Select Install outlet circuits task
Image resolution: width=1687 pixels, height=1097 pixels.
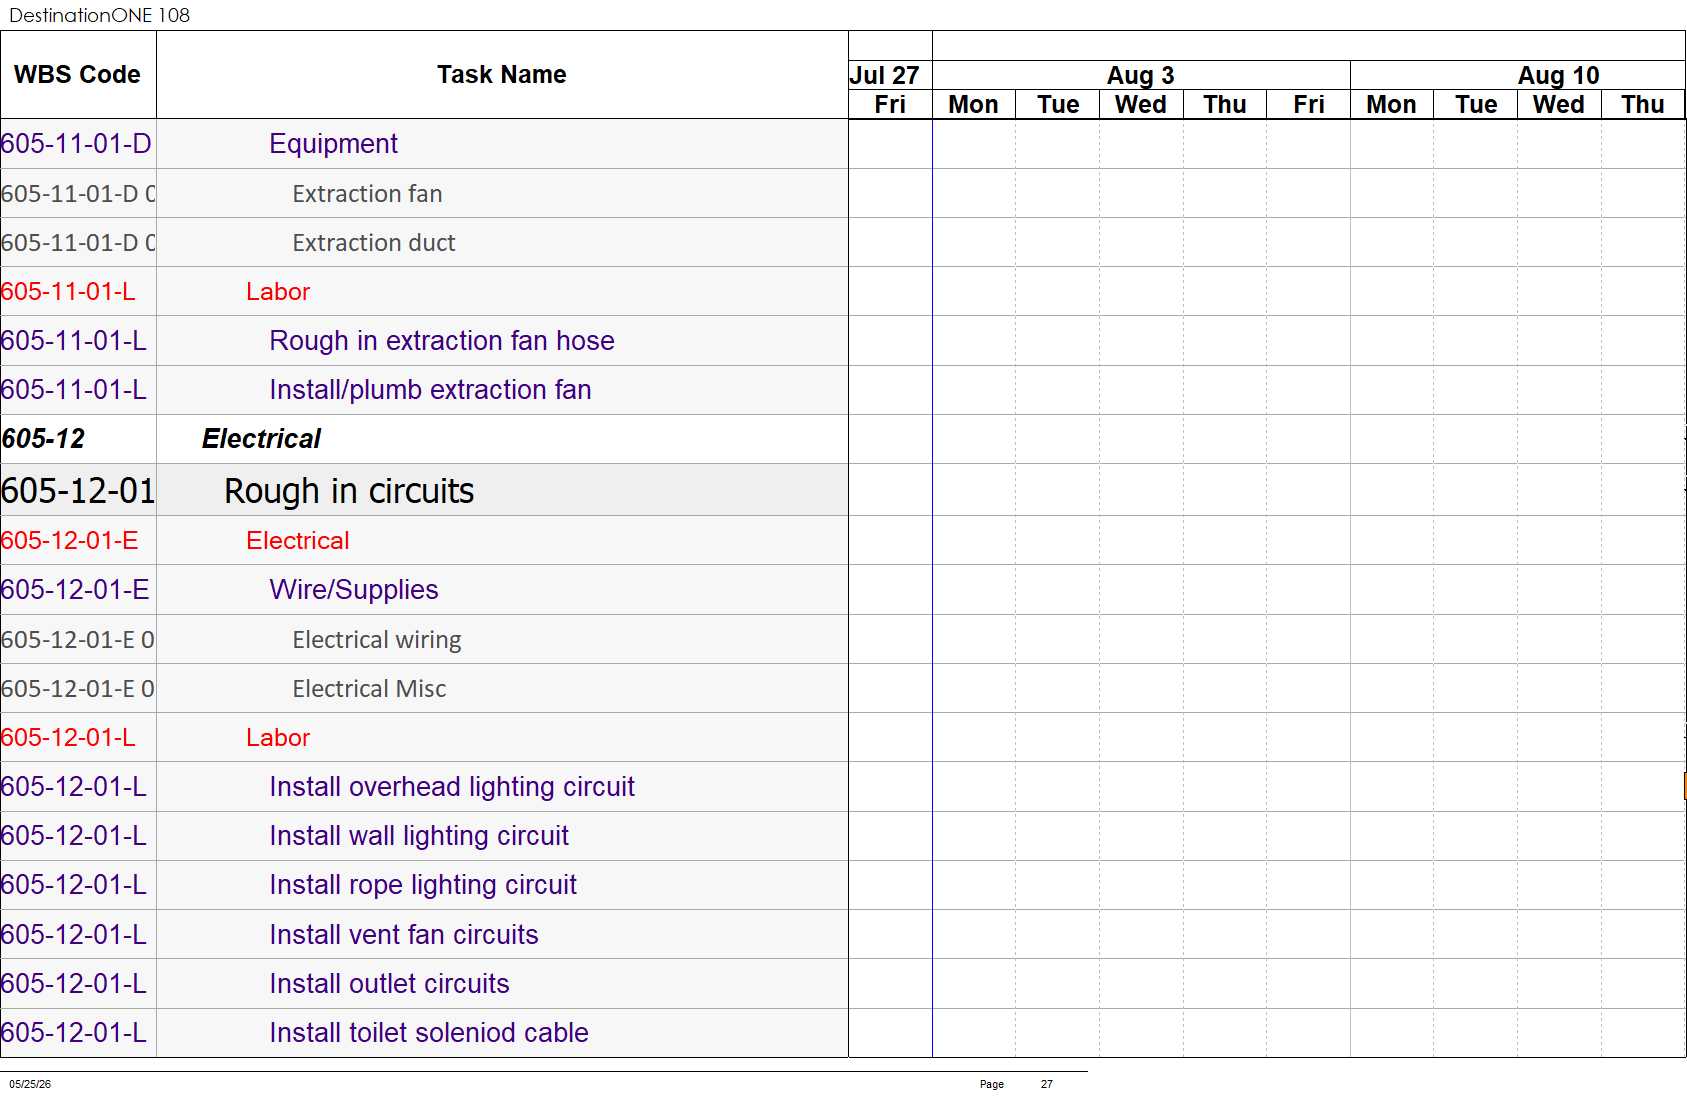tap(389, 984)
